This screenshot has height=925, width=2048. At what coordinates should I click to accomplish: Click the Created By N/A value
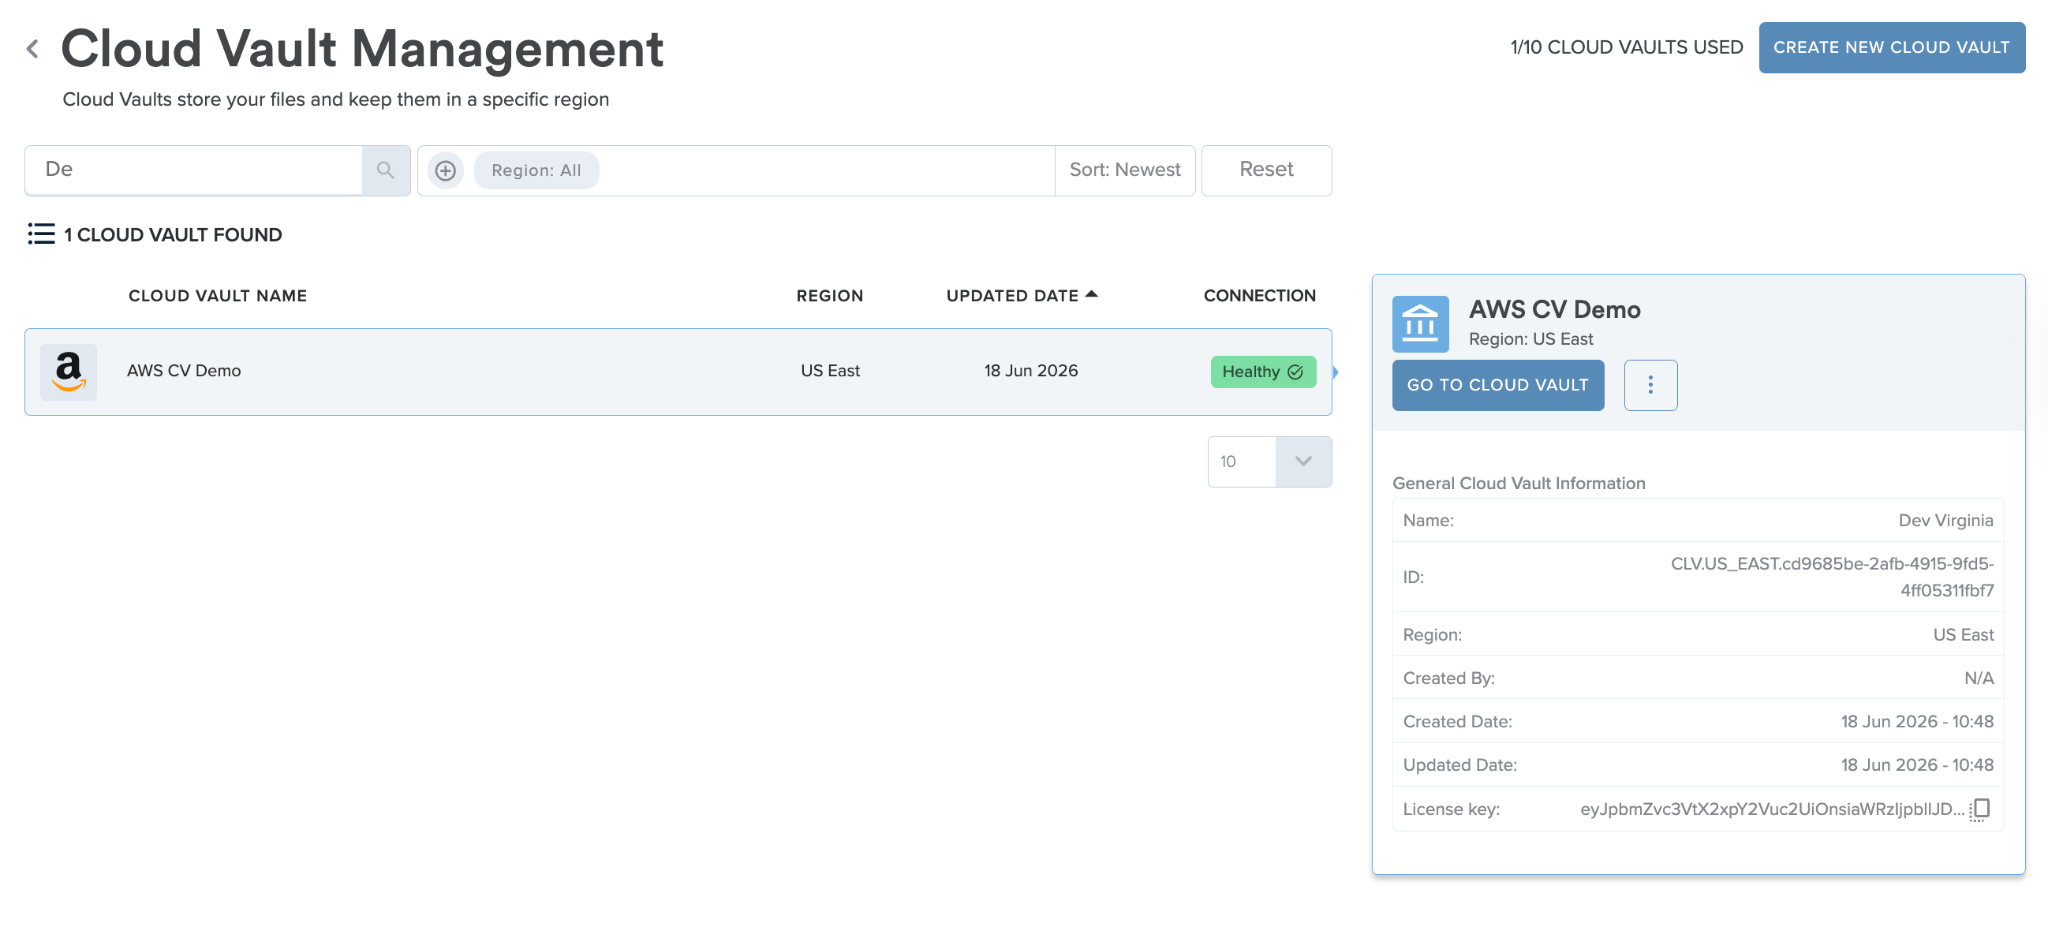click(x=1979, y=679)
